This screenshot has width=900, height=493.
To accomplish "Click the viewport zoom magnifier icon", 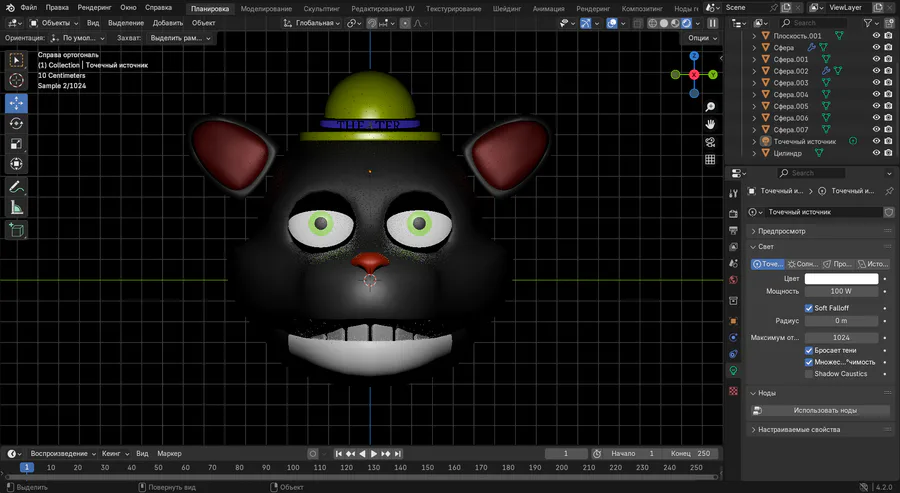I will click(x=710, y=107).
